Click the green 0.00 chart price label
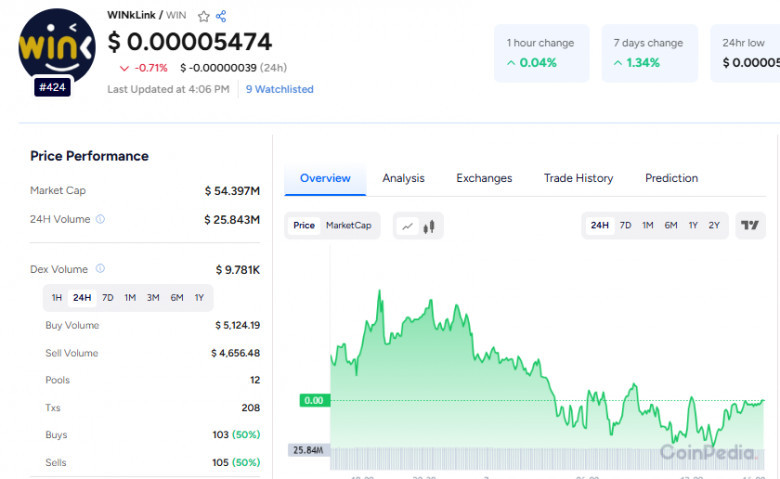 (x=314, y=400)
